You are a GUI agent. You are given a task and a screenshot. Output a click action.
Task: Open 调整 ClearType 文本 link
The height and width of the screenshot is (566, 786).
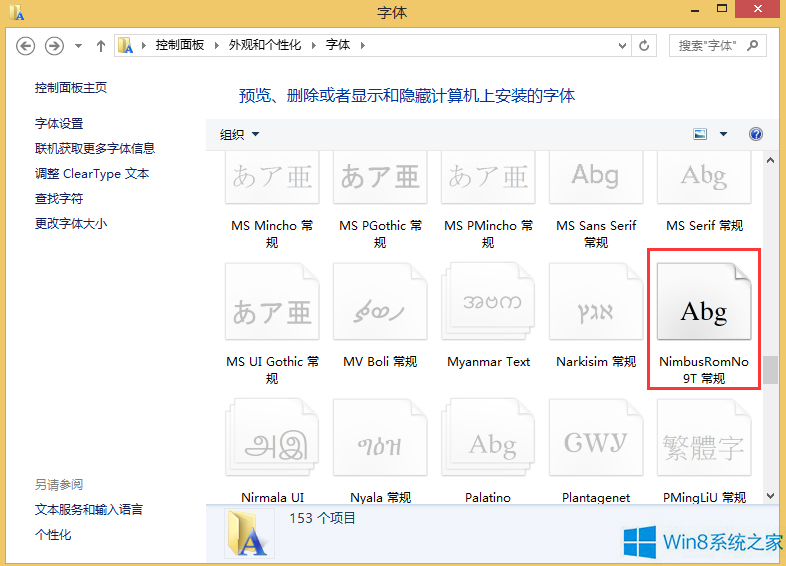[x=92, y=173]
